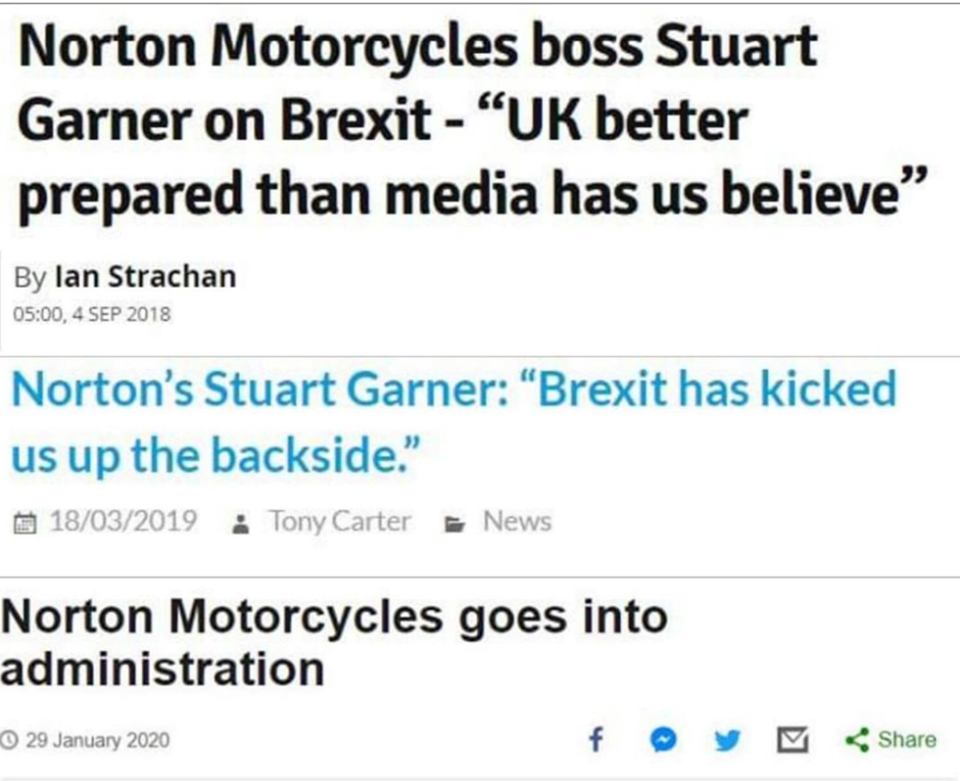The height and width of the screenshot is (781, 960).
Task: Click the Share text label
Action: [x=909, y=740]
